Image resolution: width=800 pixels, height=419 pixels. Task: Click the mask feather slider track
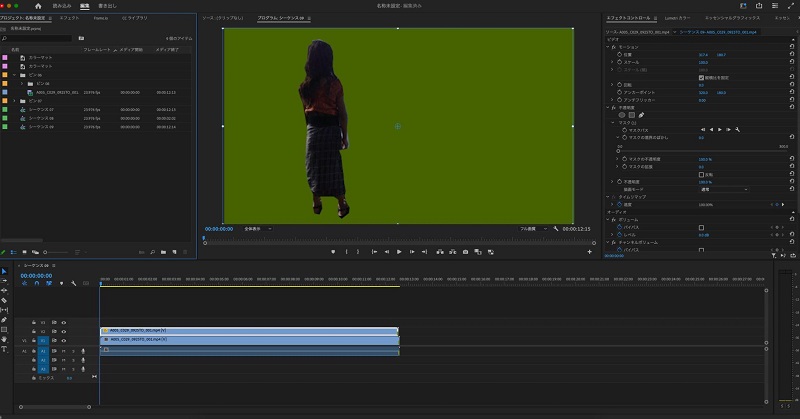coord(703,151)
